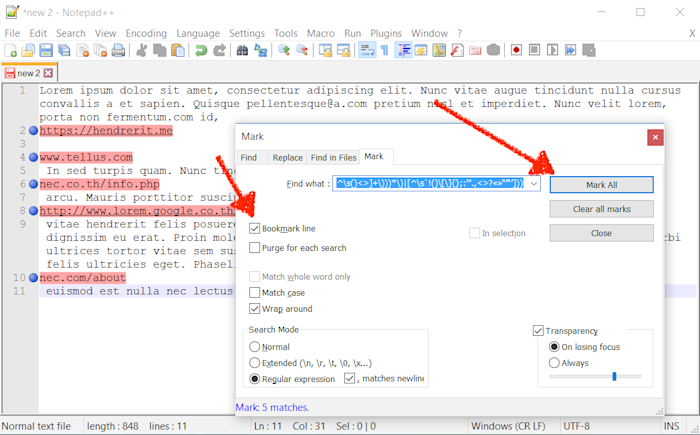Click the bookmark marker on line 2
This screenshot has height=435, width=700.
33,130
